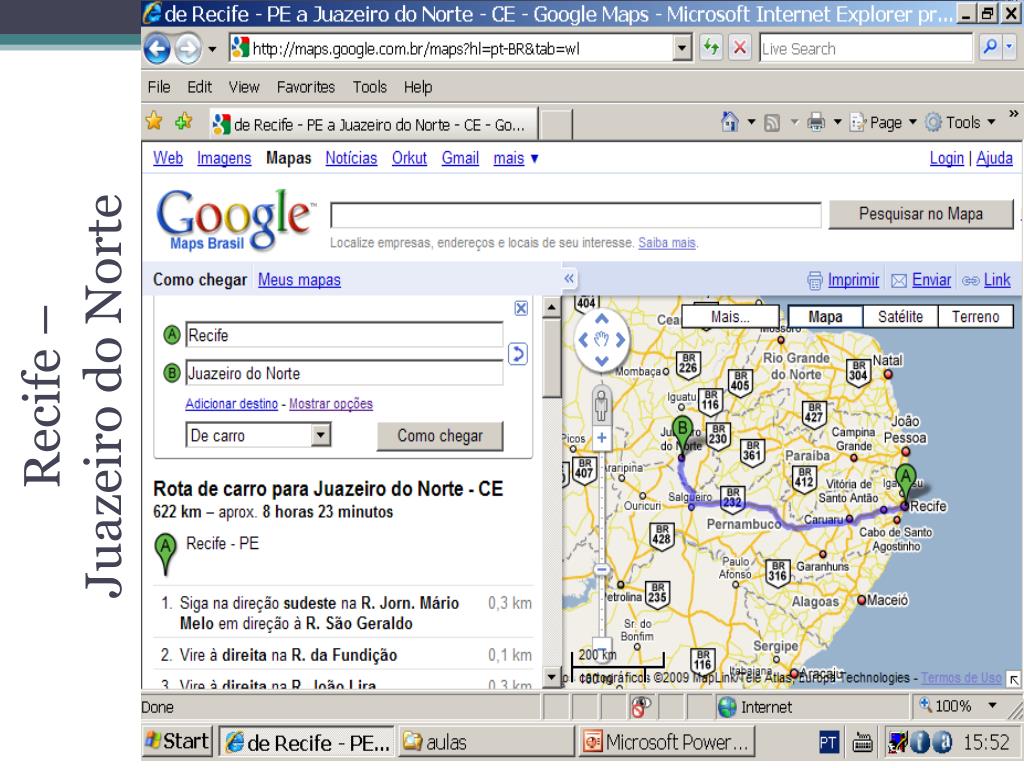Swap origin and destination arrow icon
Viewport: 1024px width, 768px height.
(x=518, y=354)
